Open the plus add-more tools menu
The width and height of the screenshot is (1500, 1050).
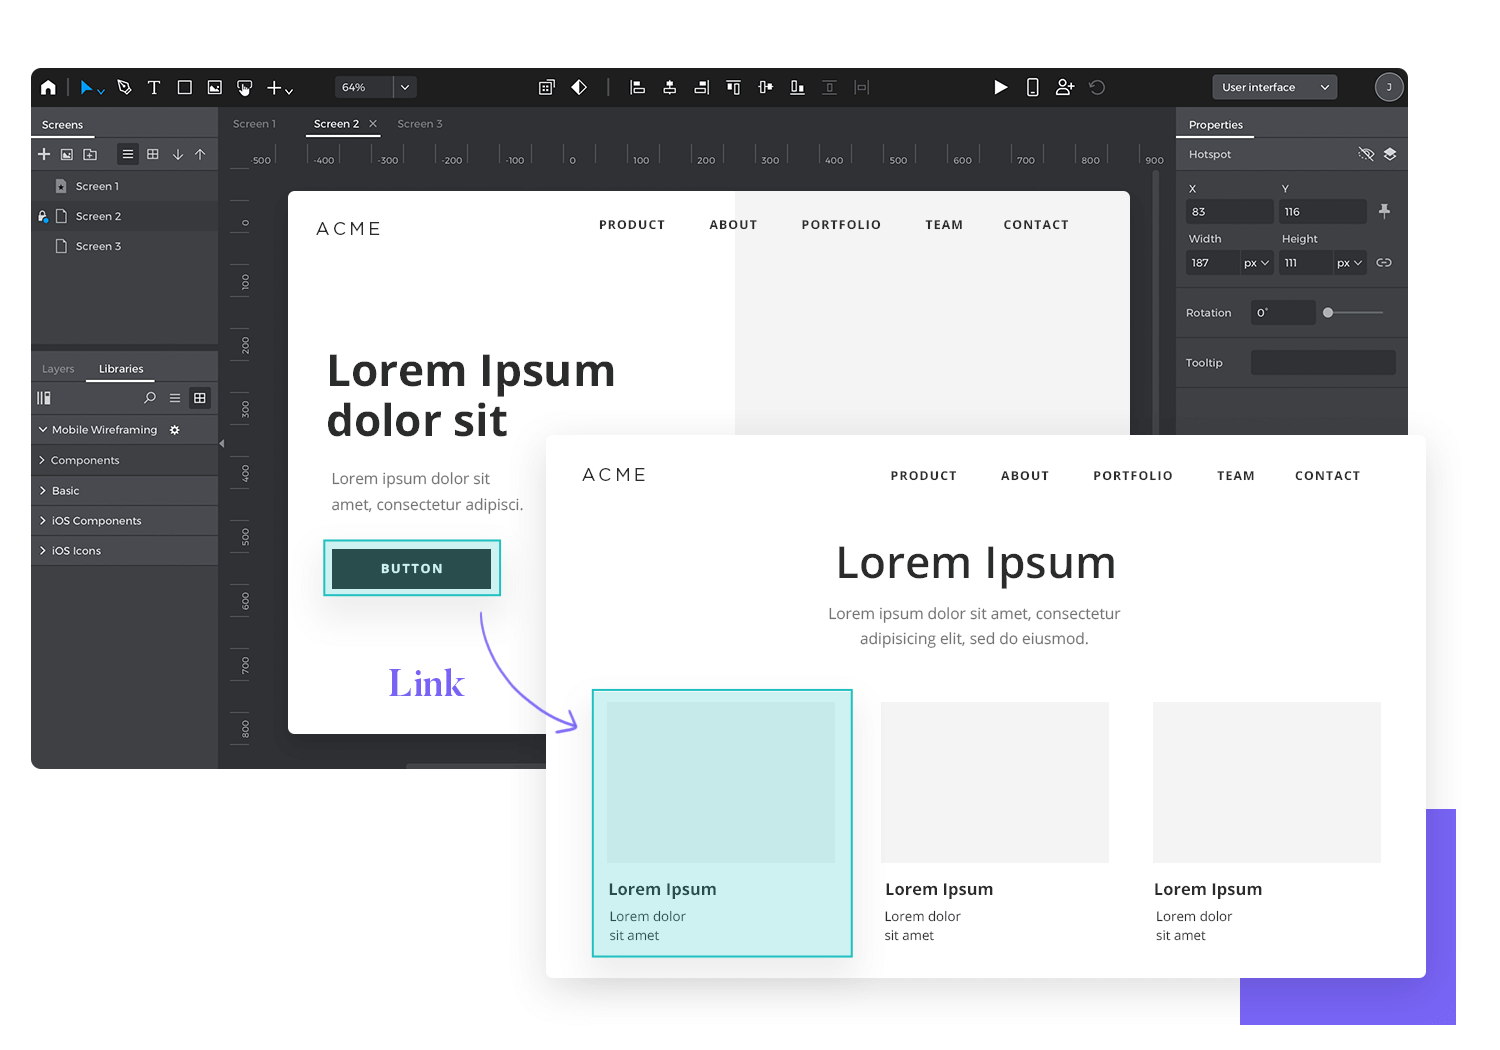click(x=279, y=88)
